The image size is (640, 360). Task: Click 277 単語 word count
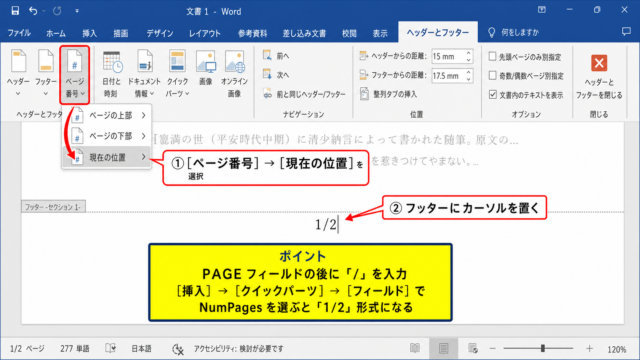75,349
